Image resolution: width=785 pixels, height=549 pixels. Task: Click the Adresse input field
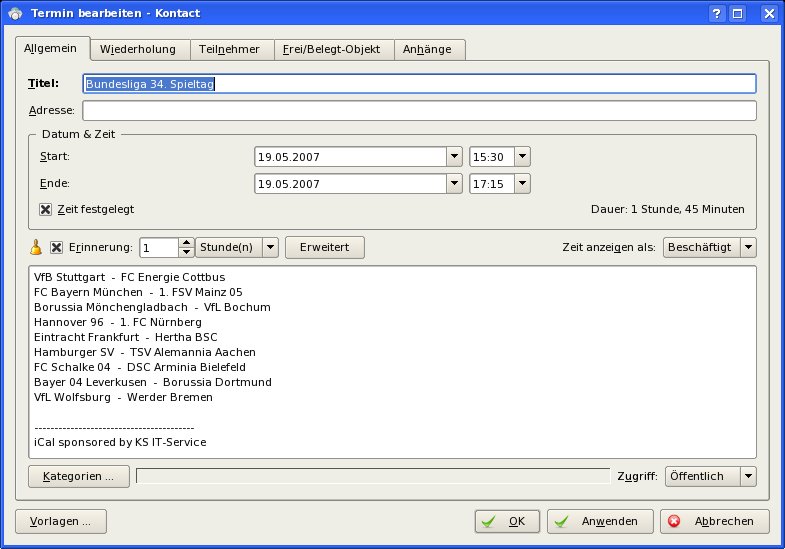point(419,111)
